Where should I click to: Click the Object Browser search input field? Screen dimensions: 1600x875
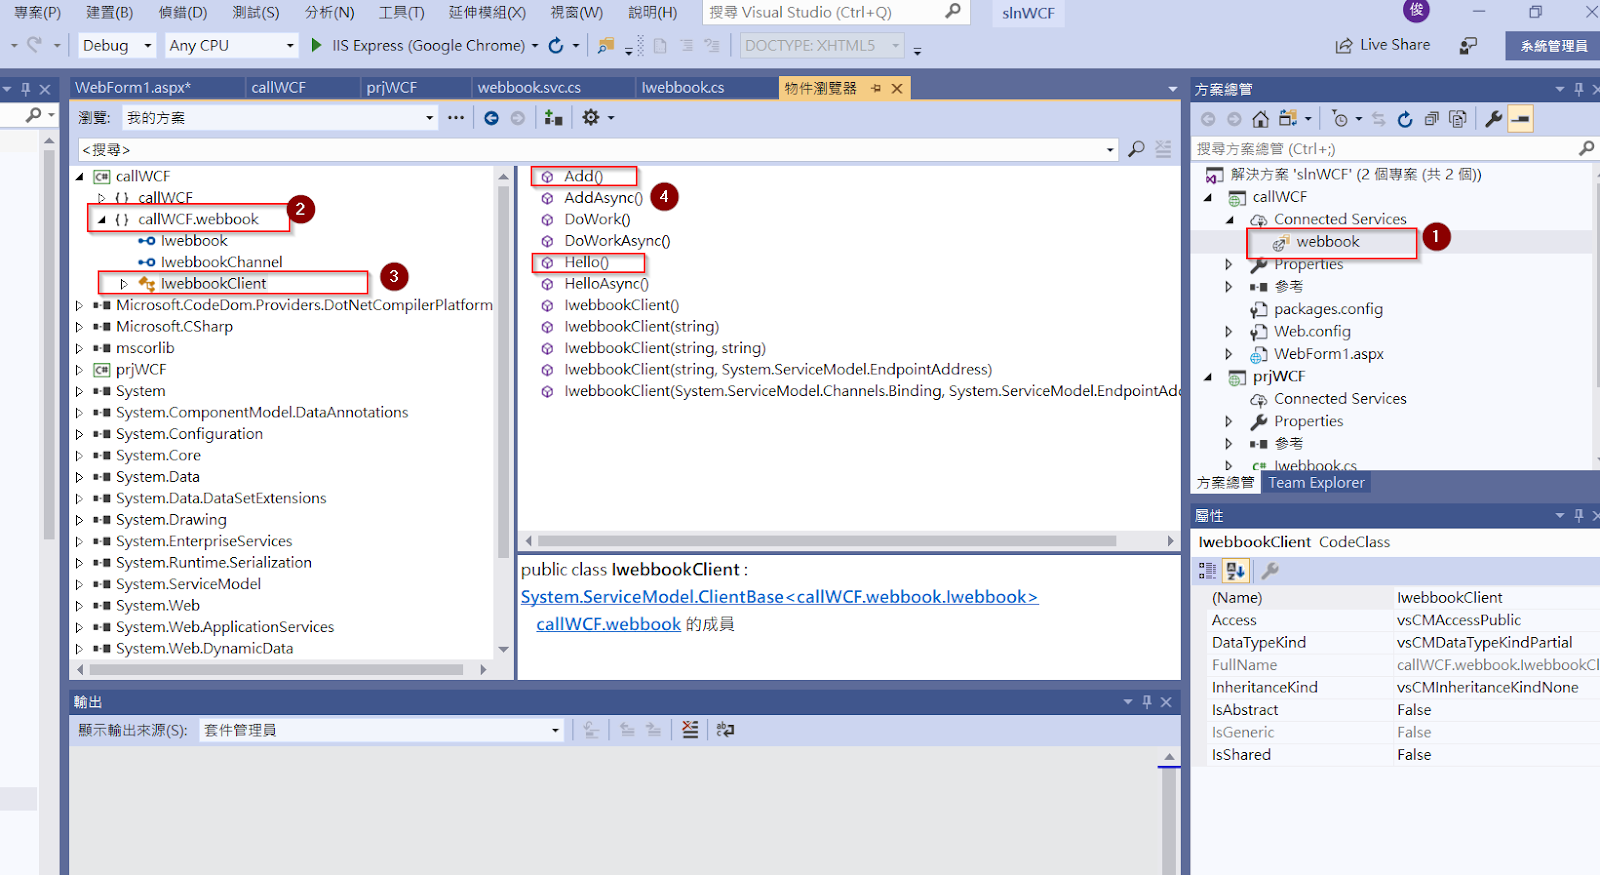point(590,149)
